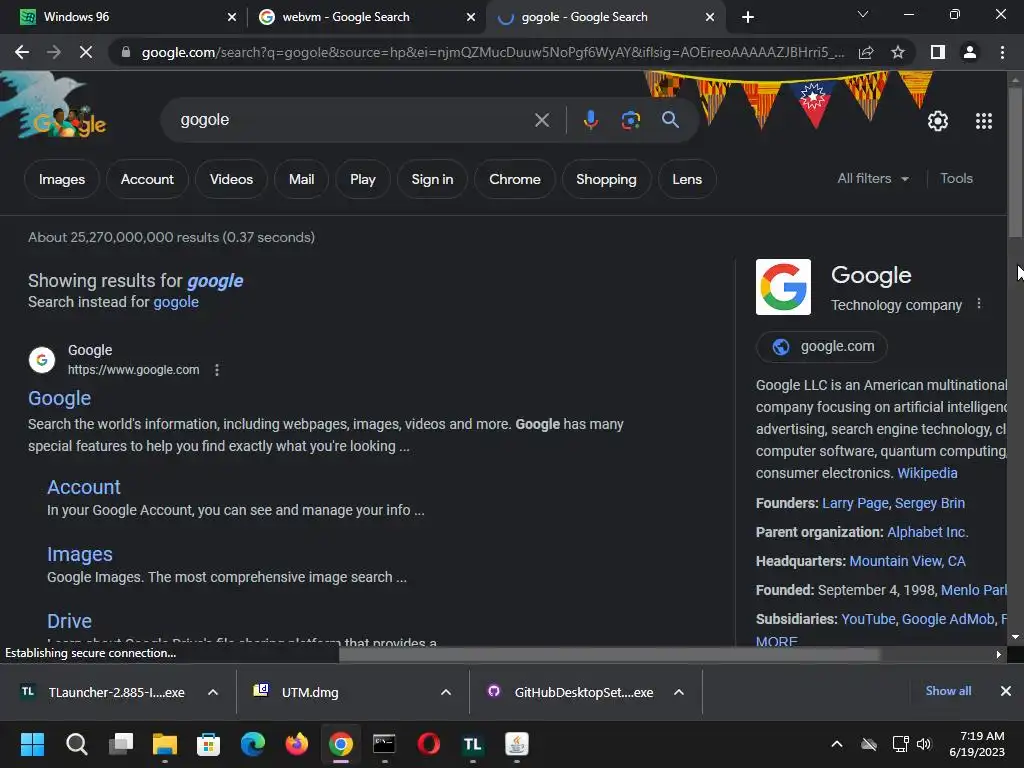Expand GitHubDesktopSetup download options chevron

pos(679,692)
